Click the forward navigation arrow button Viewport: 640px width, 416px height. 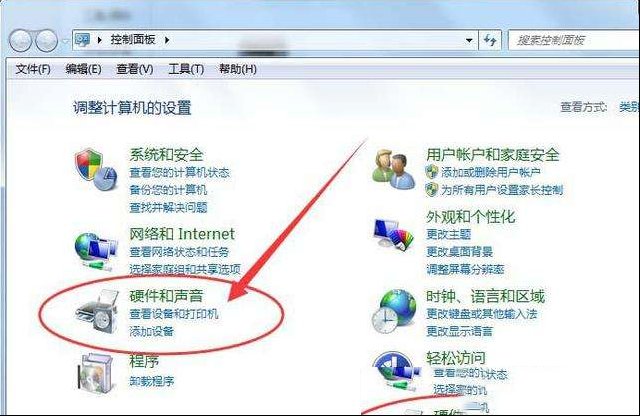coord(46,41)
